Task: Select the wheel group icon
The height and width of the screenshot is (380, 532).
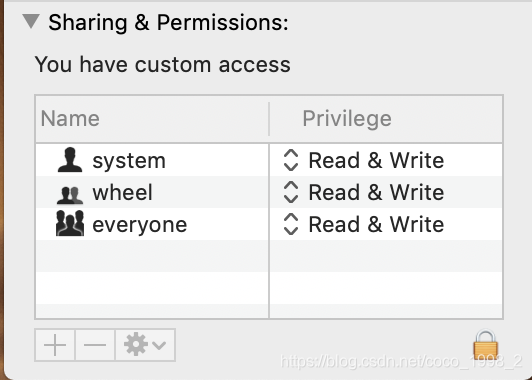Action: [70, 195]
